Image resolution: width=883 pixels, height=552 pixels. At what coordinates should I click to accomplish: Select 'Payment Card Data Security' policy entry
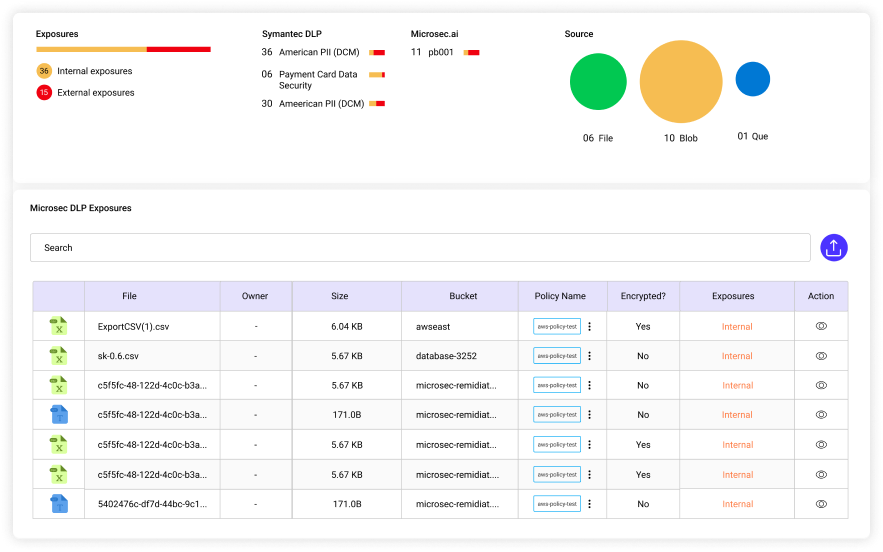point(318,80)
